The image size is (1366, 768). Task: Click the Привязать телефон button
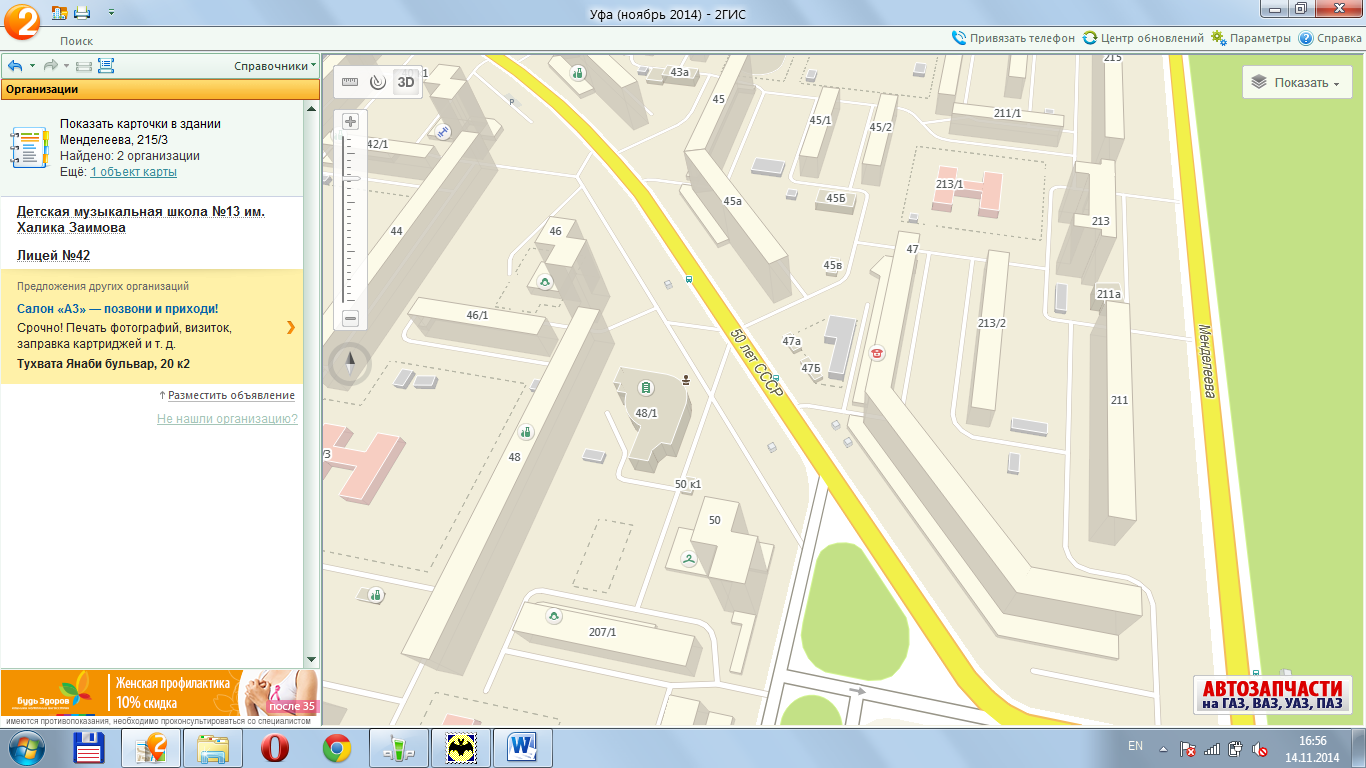click(1014, 38)
